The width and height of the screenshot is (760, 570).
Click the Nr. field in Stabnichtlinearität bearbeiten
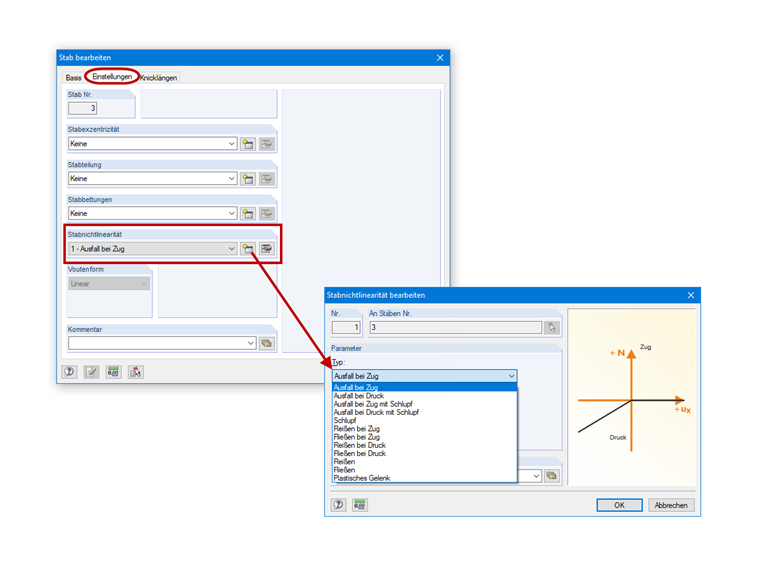(x=346, y=328)
